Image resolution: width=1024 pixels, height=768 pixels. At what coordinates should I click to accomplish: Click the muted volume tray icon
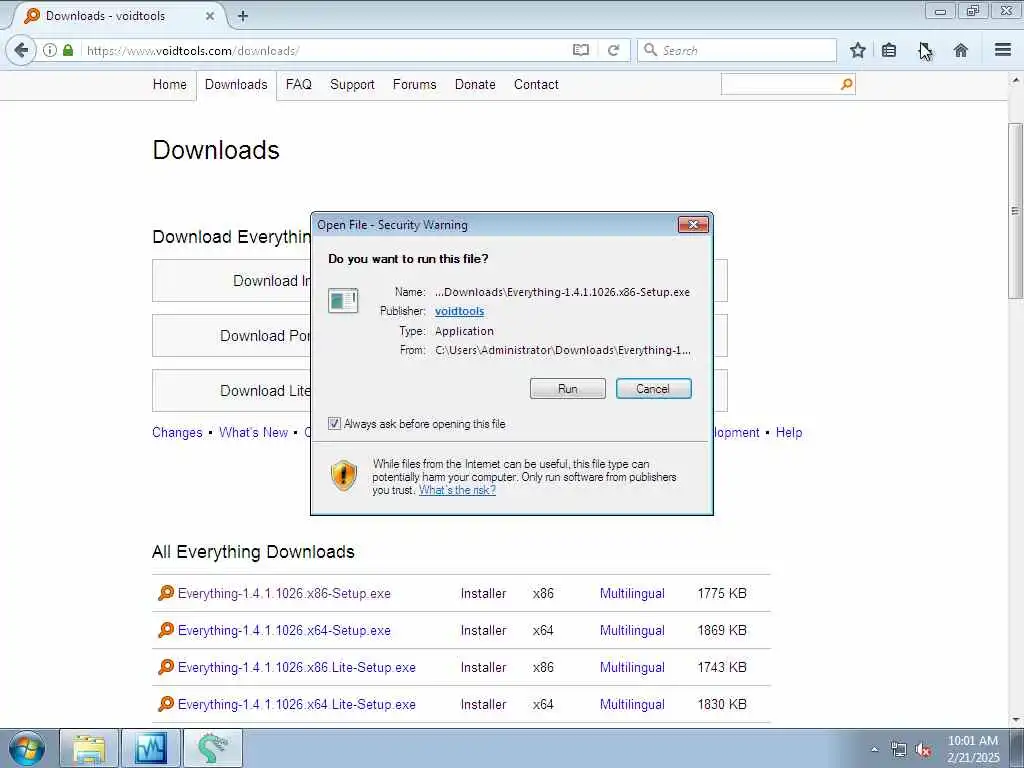923,750
